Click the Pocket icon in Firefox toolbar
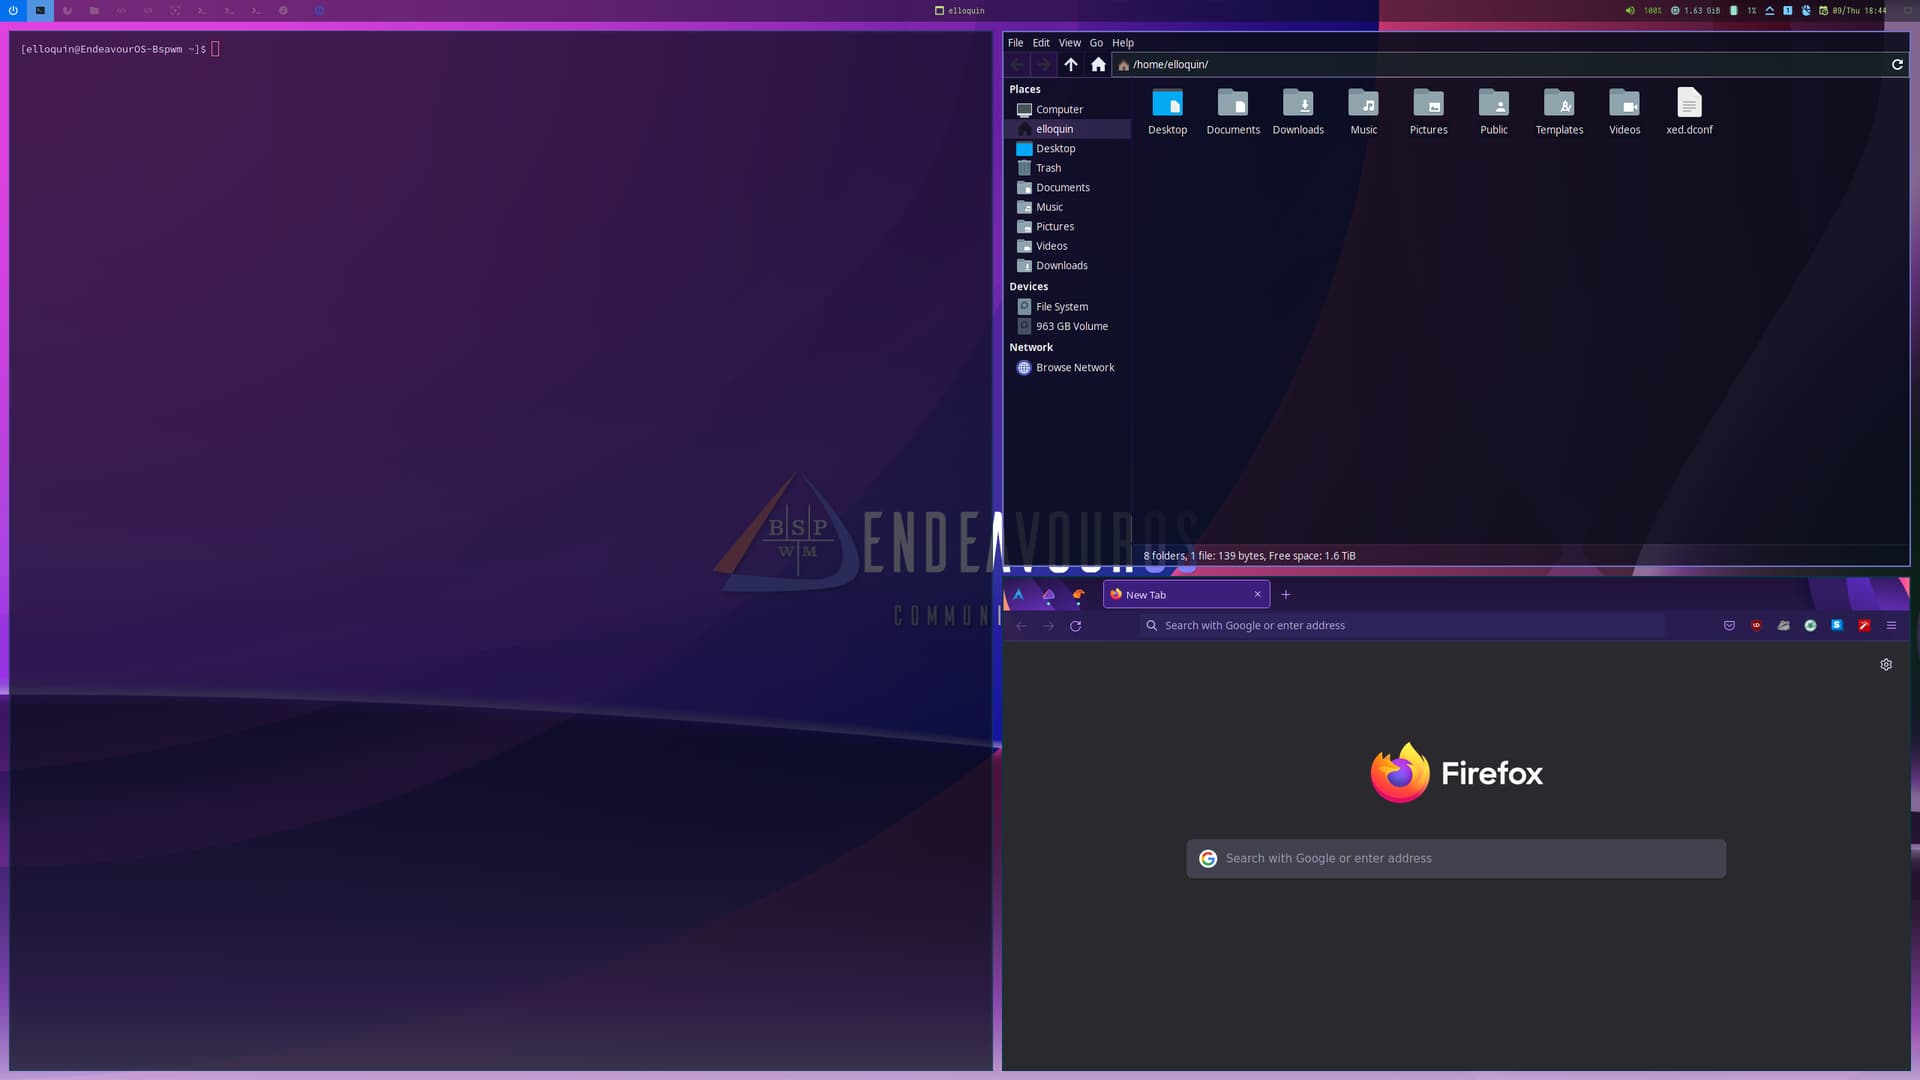The width and height of the screenshot is (1920, 1080). (1729, 625)
